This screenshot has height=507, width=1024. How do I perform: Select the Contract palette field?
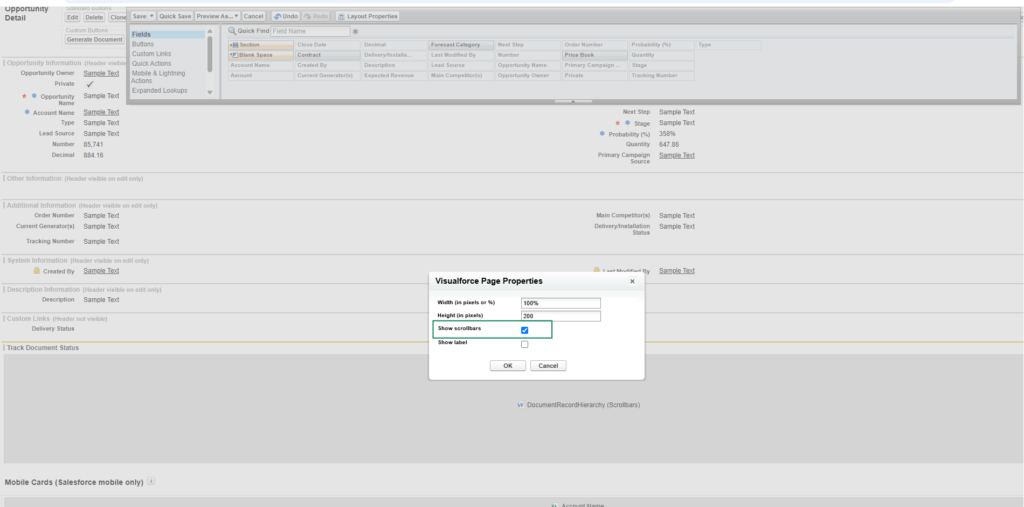tap(327, 56)
